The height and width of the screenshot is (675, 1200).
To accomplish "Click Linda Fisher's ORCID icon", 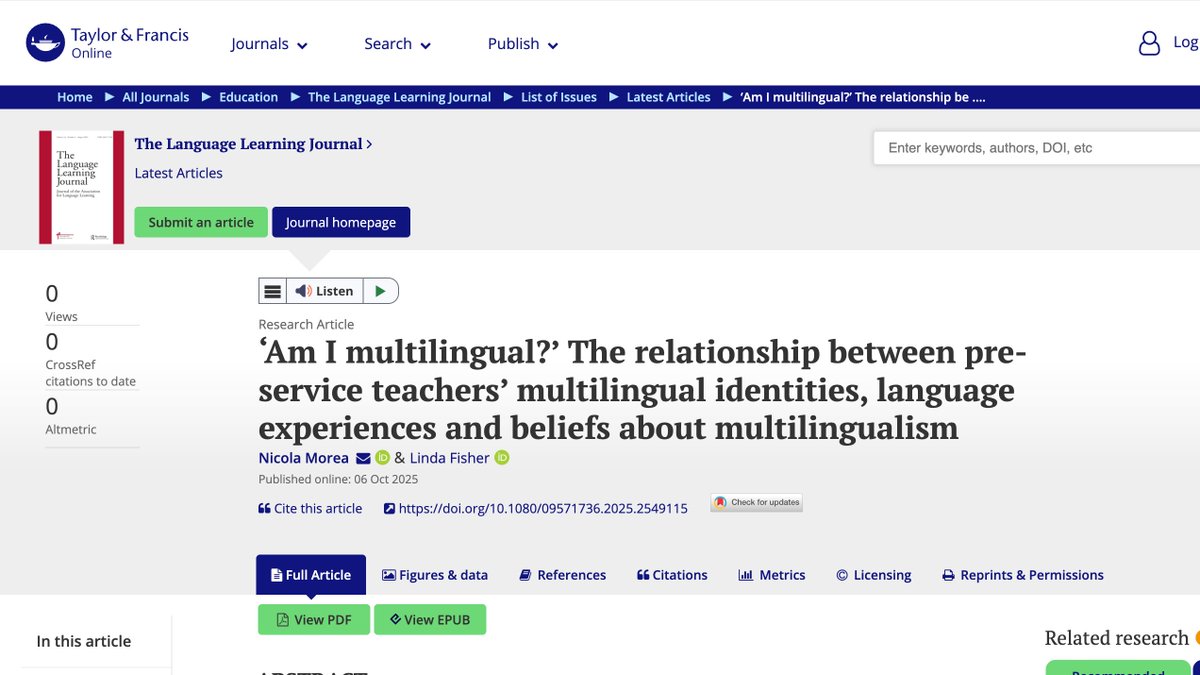I will pos(502,458).
